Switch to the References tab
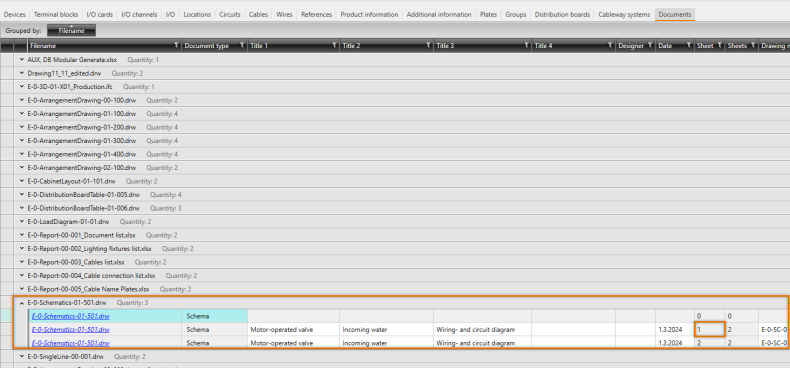 pos(316,15)
